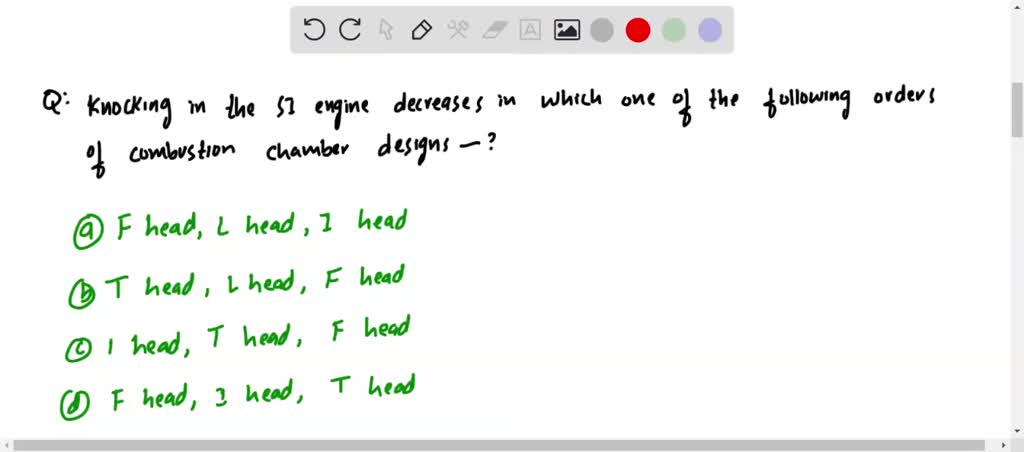Click the undo arrow icon
Image resolution: width=1024 pixels, height=452 pixels.
click(x=314, y=30)
